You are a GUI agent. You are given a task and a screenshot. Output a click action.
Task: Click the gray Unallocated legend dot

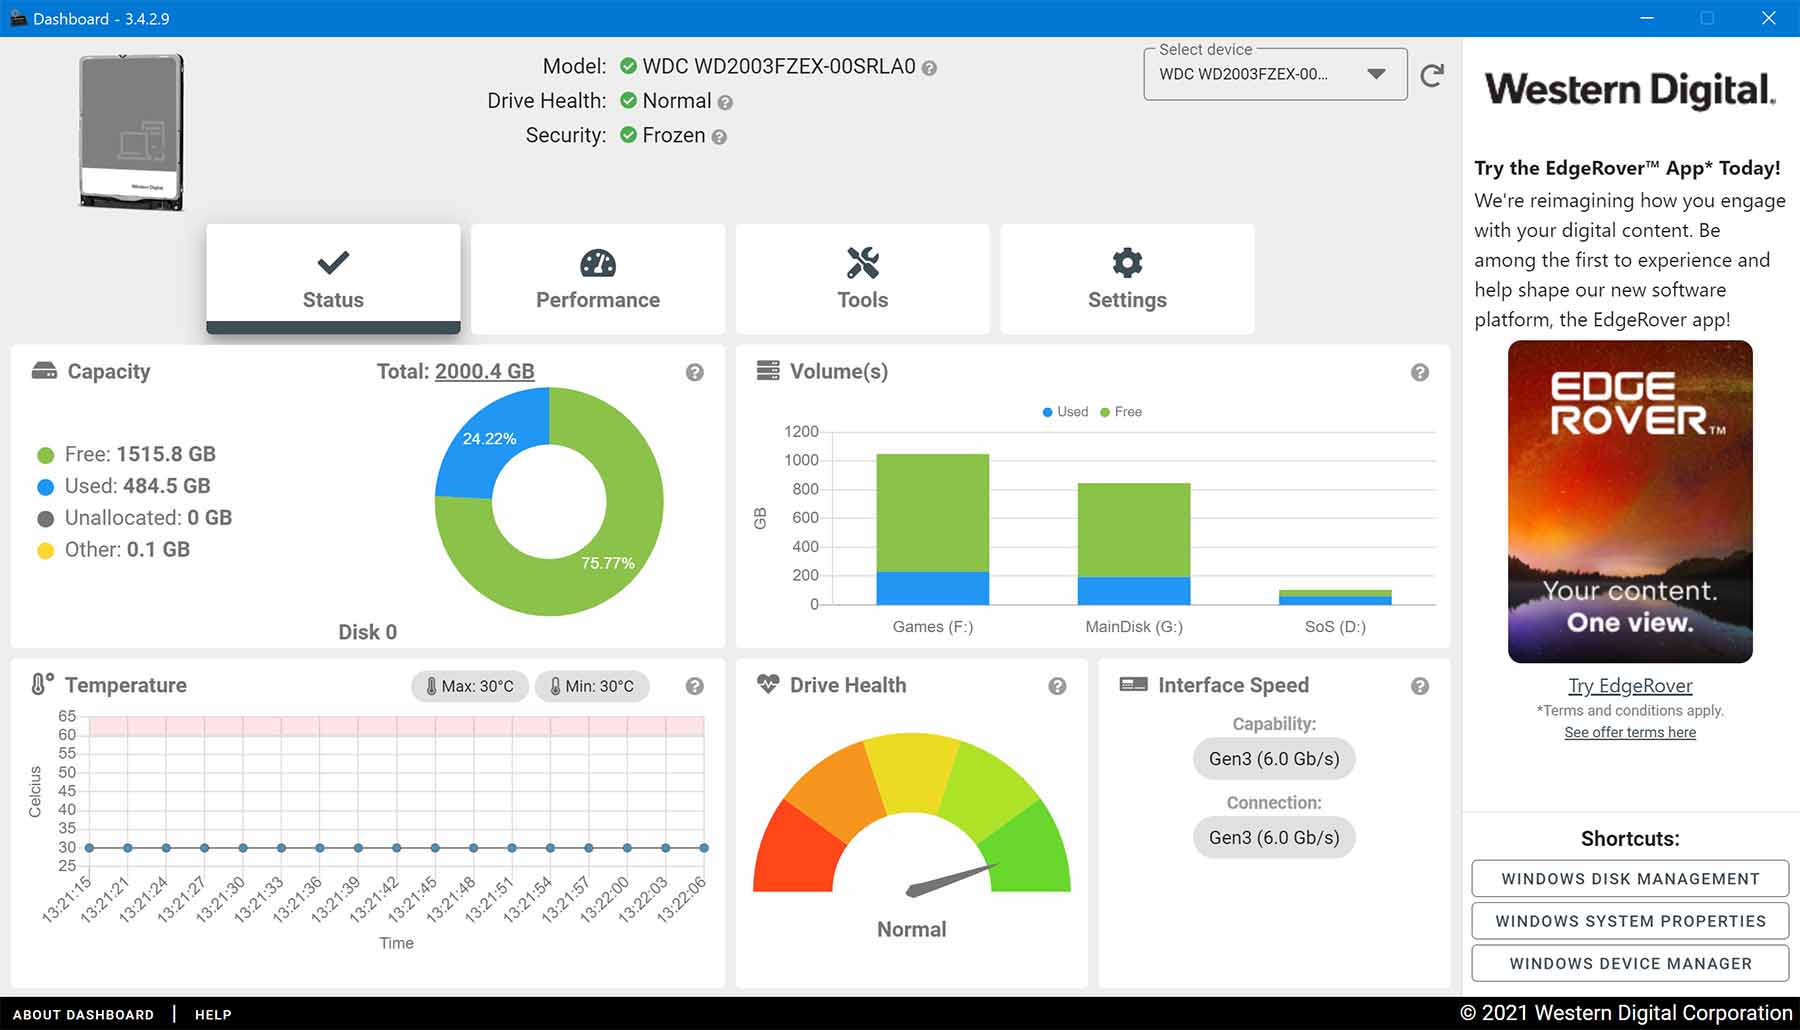45,519
